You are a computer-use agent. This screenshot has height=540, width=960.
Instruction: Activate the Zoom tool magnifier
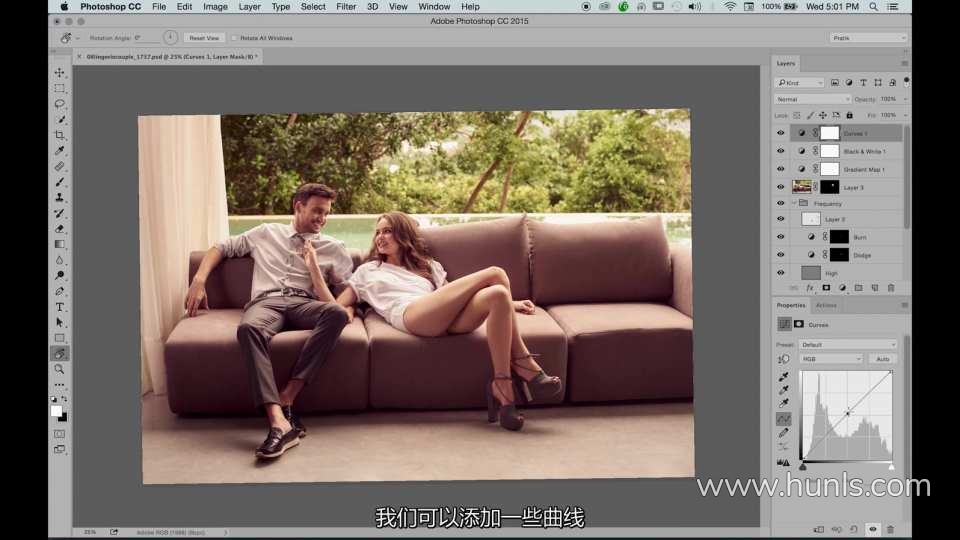[60, 369]
